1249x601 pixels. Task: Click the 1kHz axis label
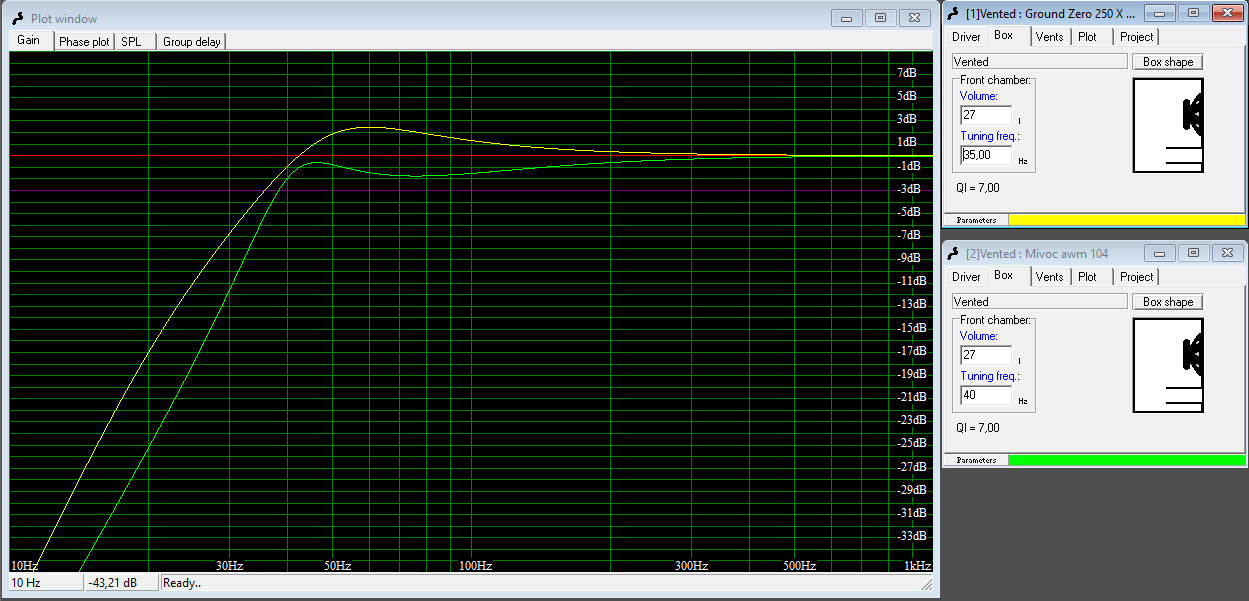[x=918, y=566]
